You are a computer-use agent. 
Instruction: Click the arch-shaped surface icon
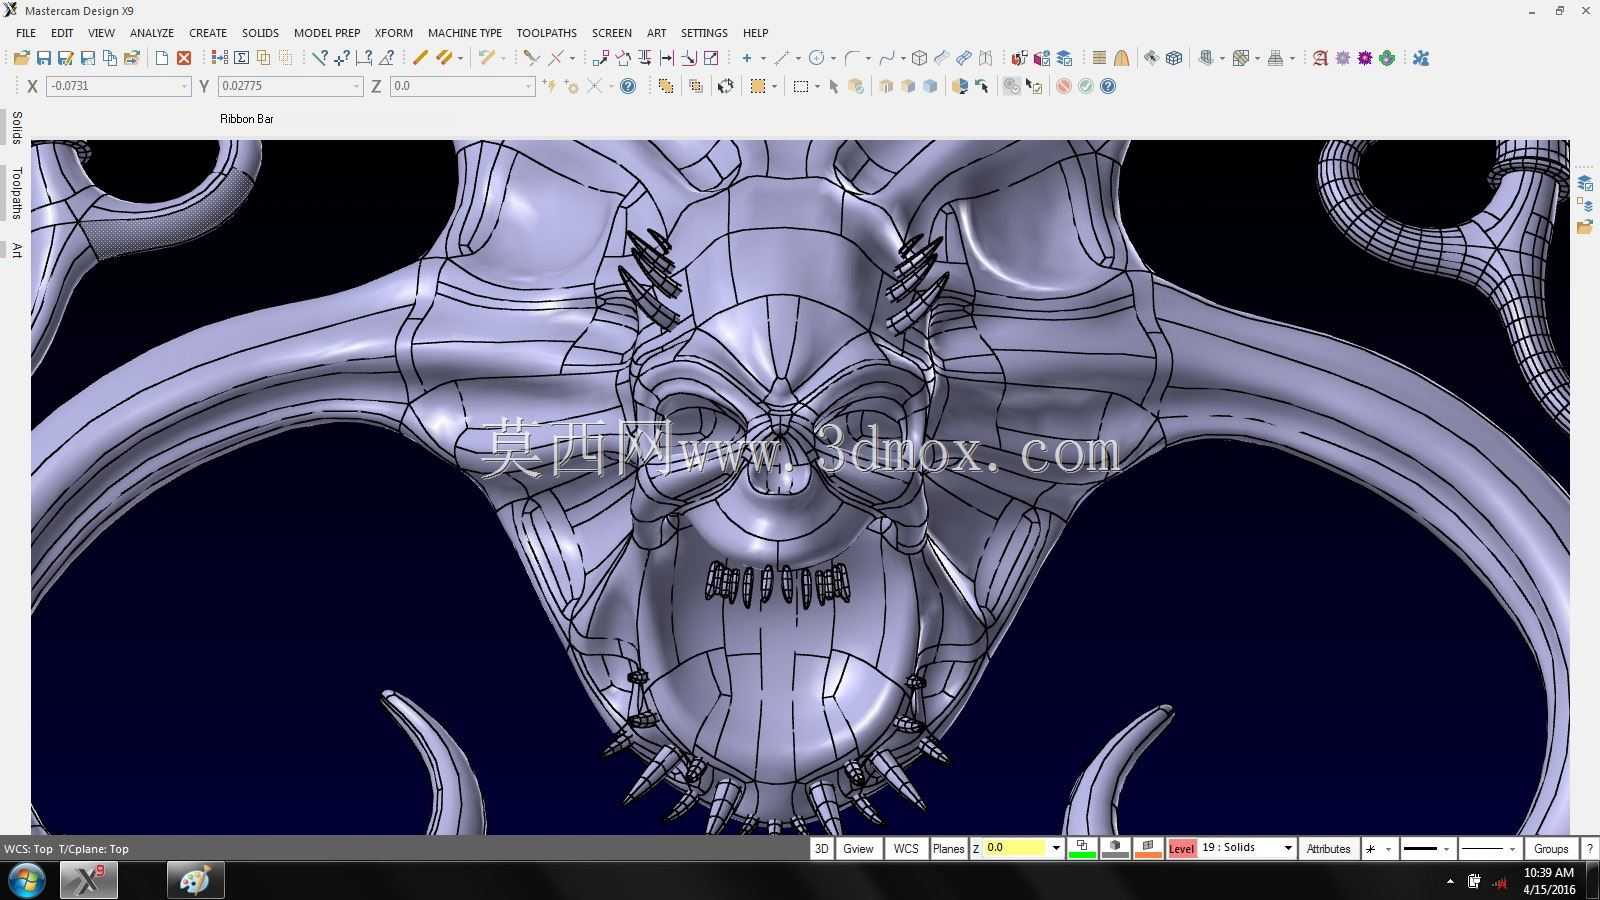coord(1122,58)
